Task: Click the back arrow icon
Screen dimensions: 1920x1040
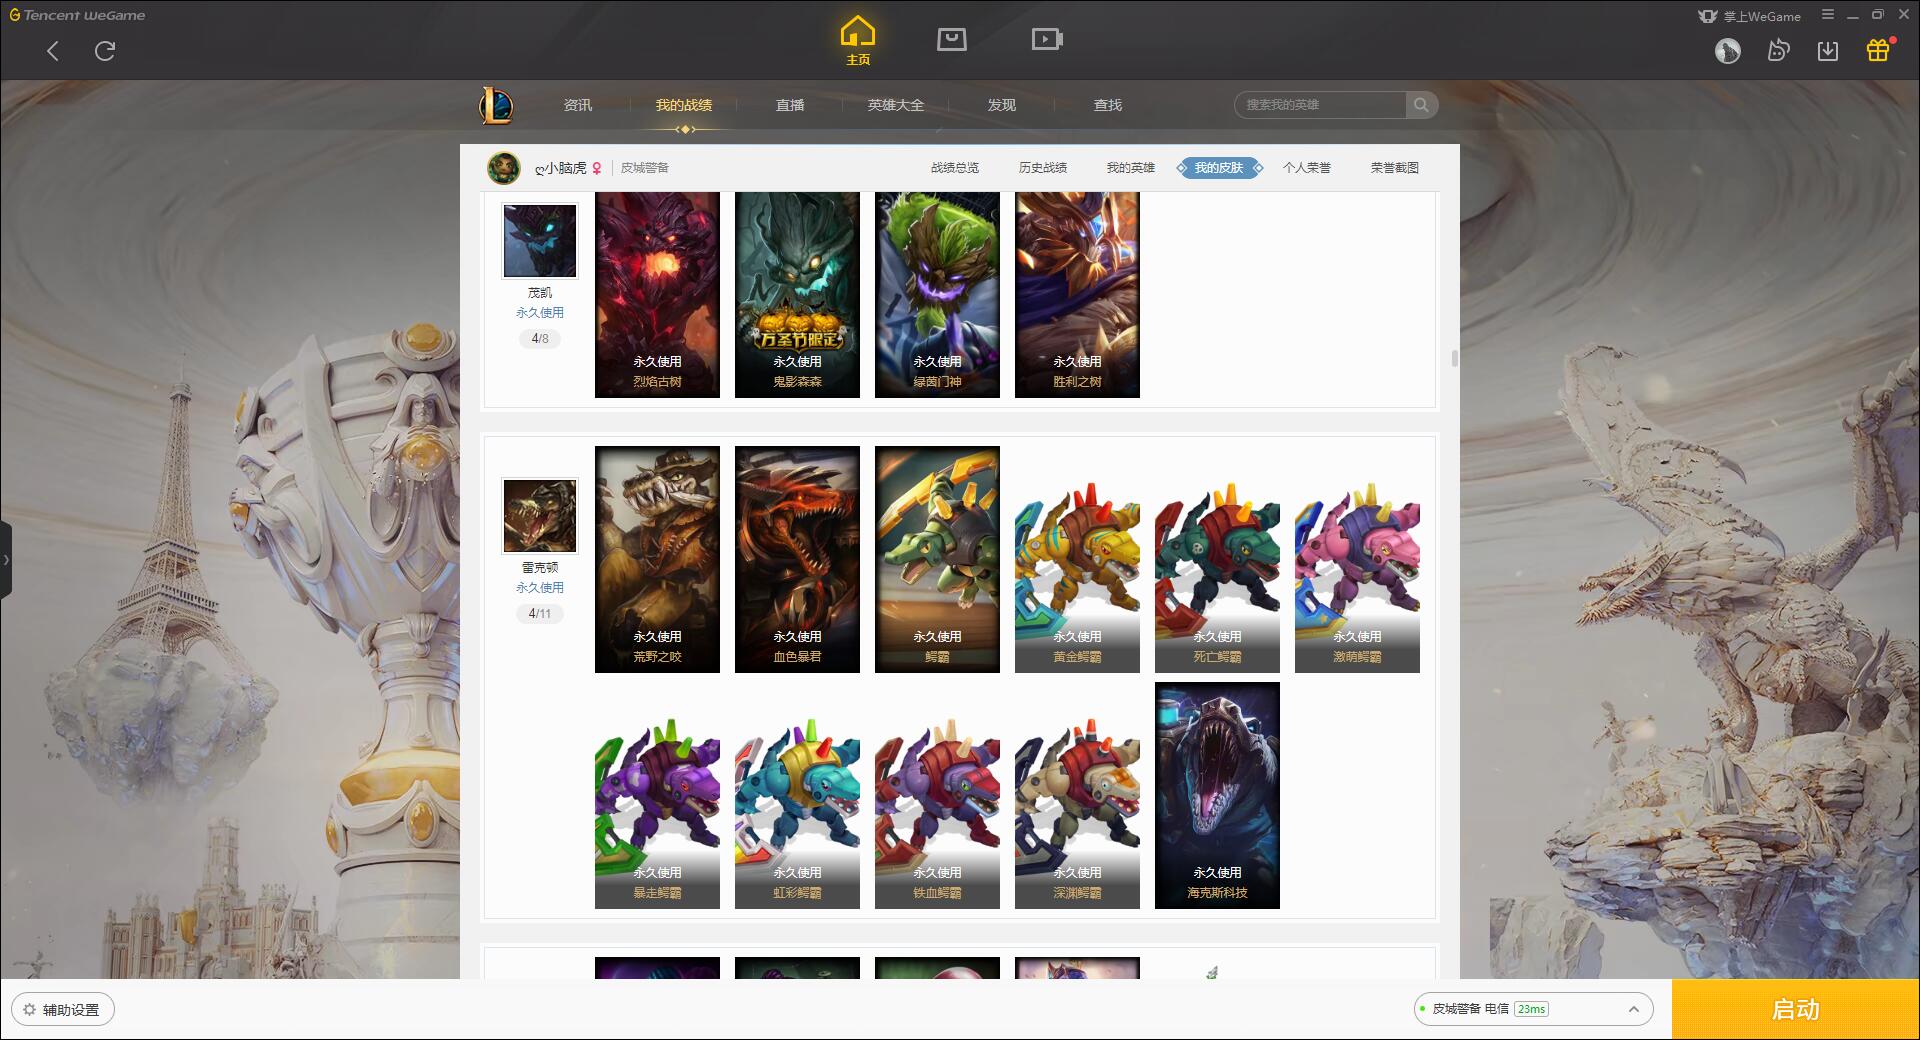Action: (53, 51)
